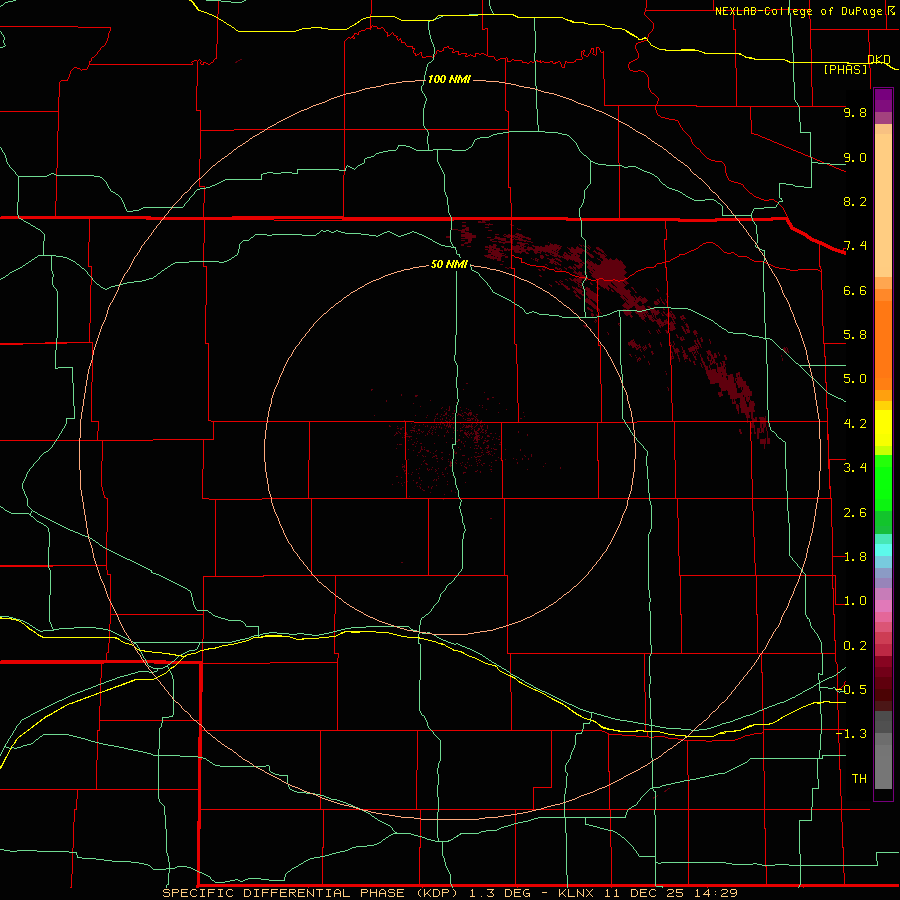Viewport: 900px width, 900px height.
Task: Click the 4.2 scale label
Action: tap(855, 424)
